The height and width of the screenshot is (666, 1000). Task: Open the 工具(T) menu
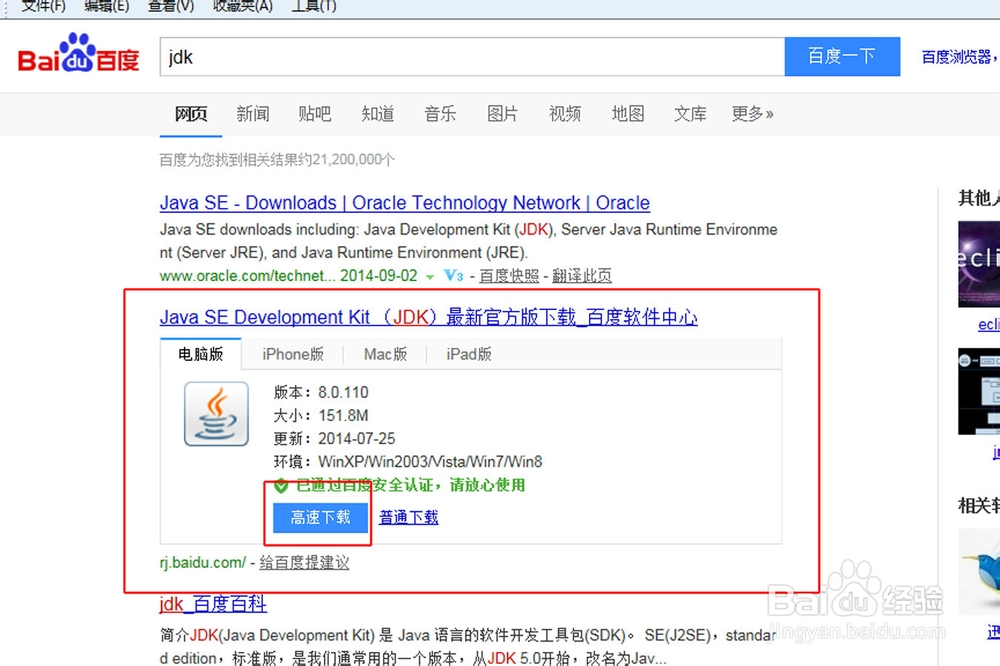point(314,6)
